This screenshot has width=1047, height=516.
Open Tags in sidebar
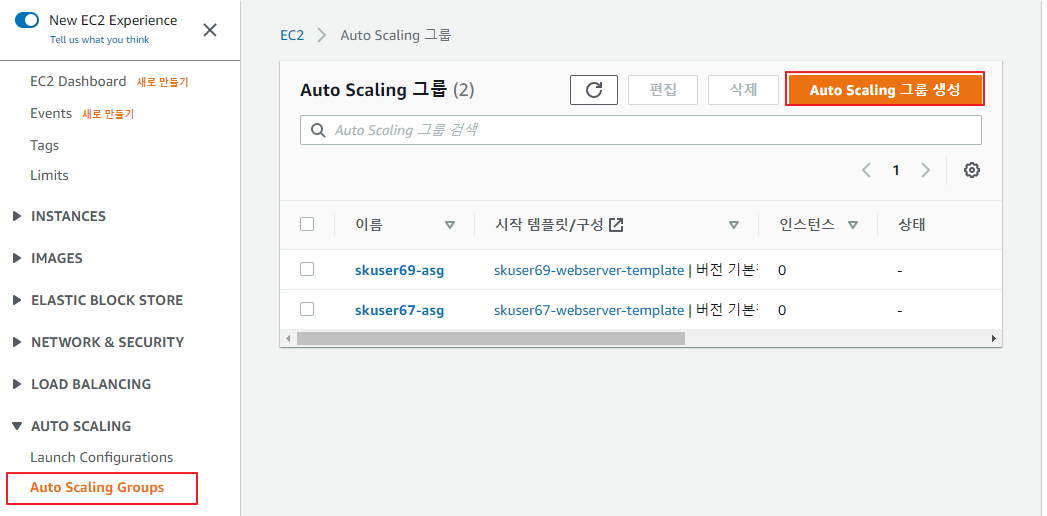[45, 146]
